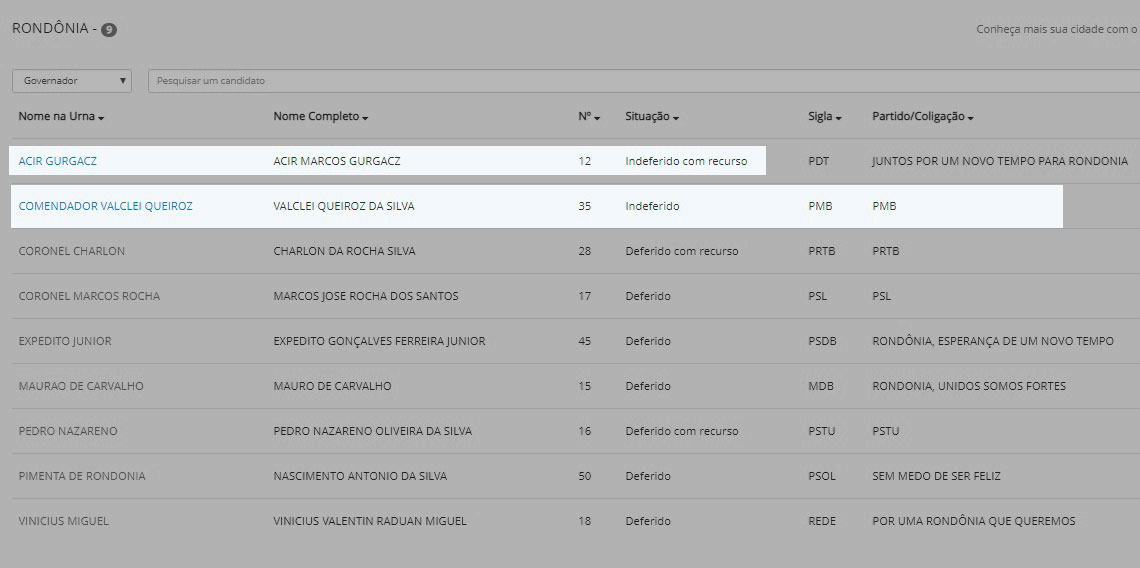Open candidate EXPEDITO JUNIOR link

tap(65, 341)
